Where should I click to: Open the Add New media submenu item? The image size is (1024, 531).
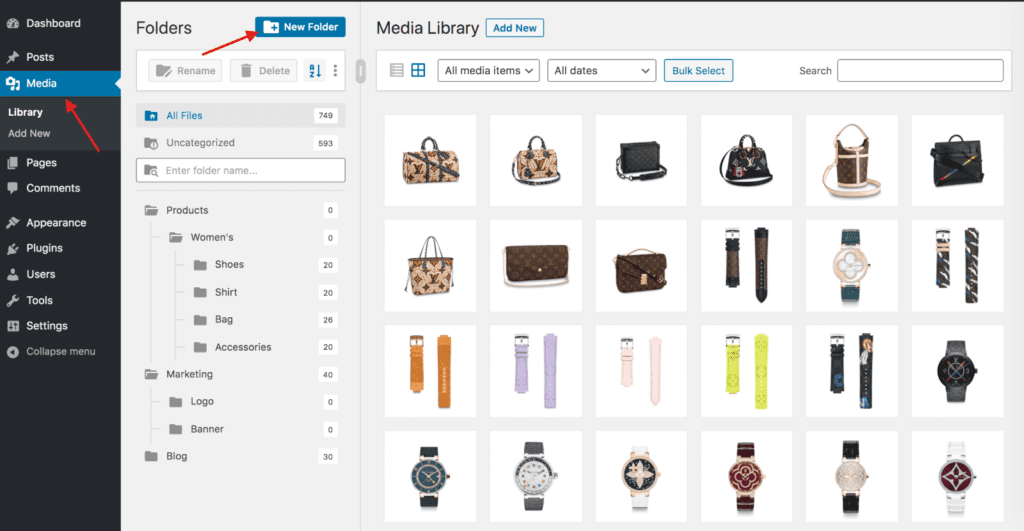click(x=29, y=133)
